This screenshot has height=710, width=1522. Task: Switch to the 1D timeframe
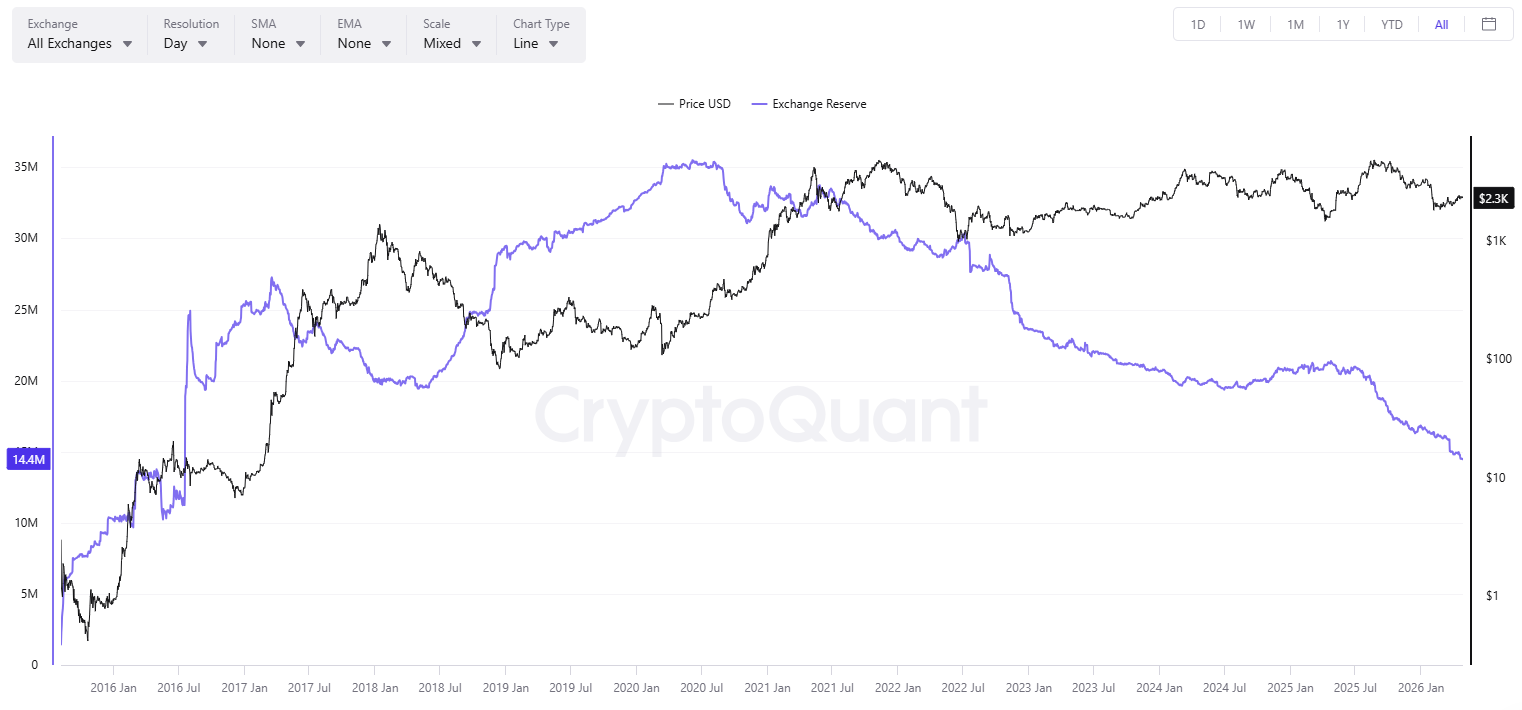pos(1197,24)
